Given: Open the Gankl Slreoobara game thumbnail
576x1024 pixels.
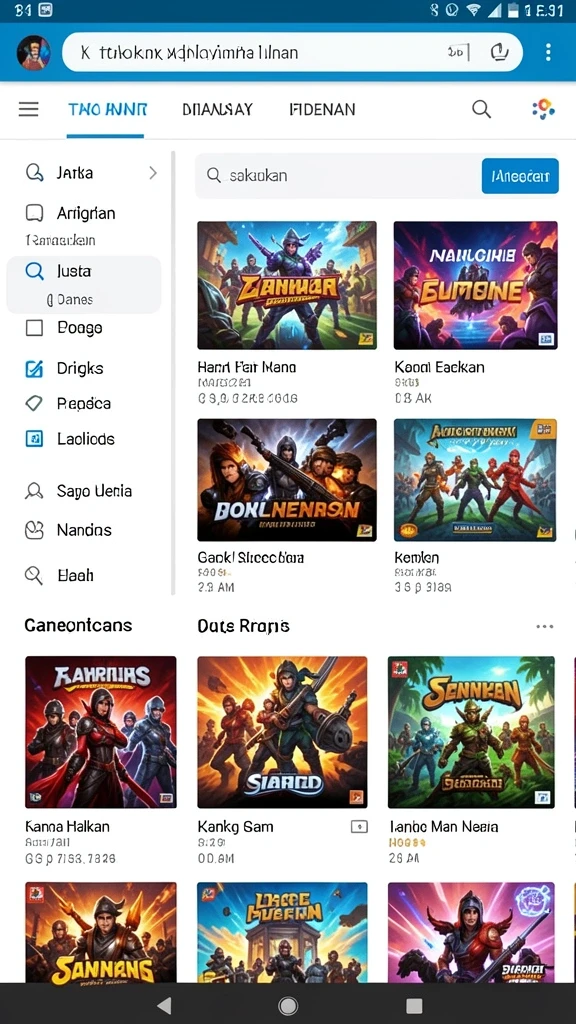Looking at the screenshot, I should click(287, 480).
